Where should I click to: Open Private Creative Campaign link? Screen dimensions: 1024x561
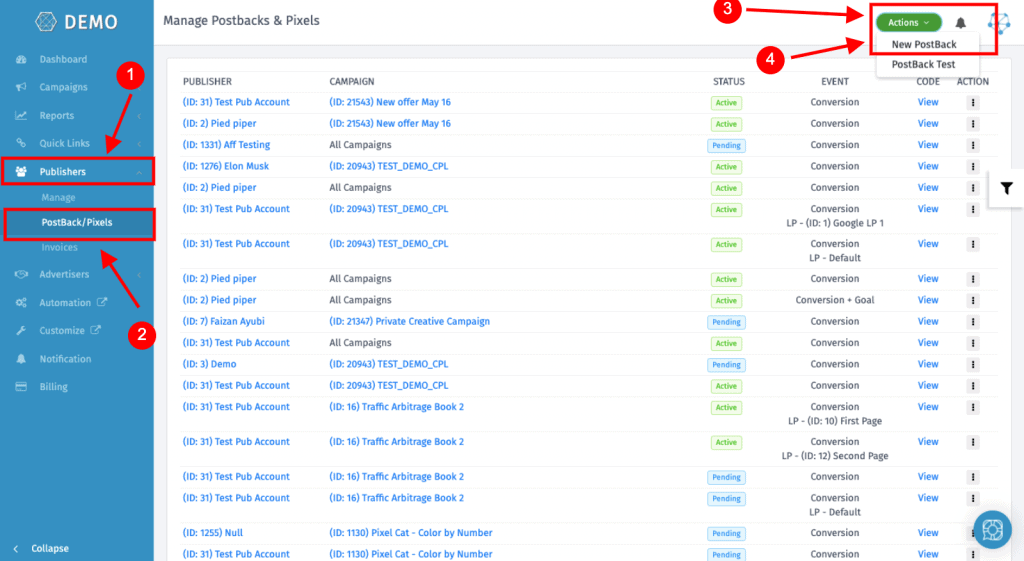click(x=409, y=322)
